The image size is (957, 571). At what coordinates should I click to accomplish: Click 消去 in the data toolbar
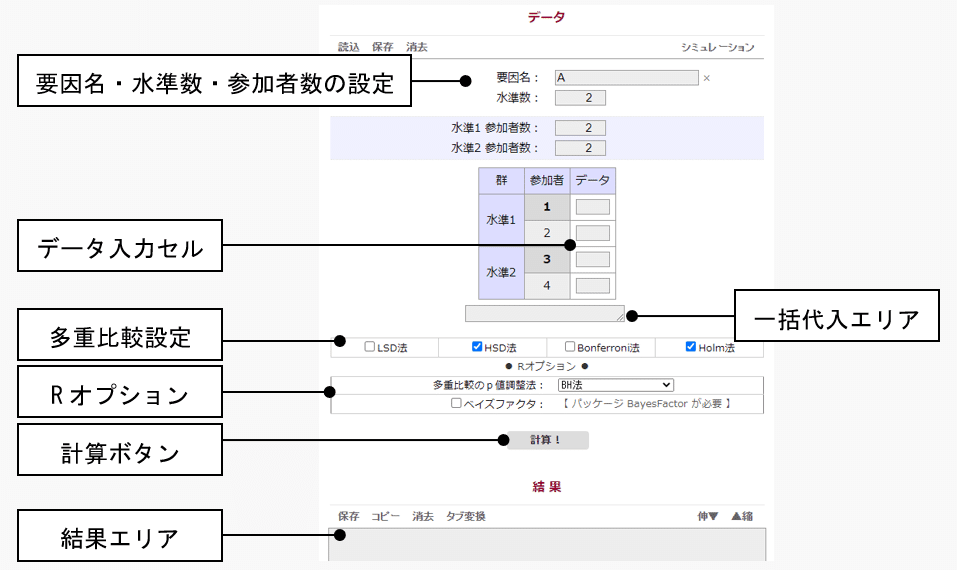tap(417, 47)
